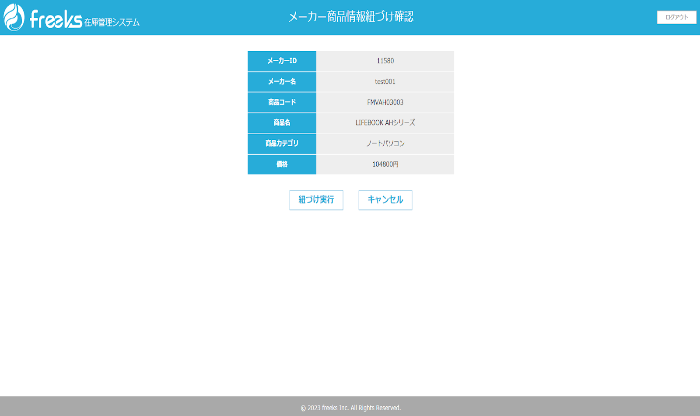Viewport: 700px width, 416px height.
Task: Select the 在庫管理システム text beside the logo
Action: click(x=112, y=22)
